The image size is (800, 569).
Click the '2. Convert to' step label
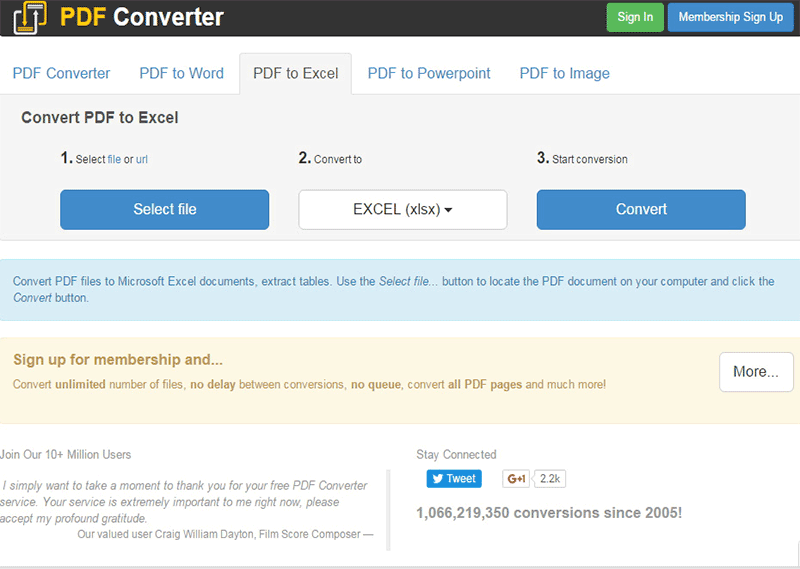click(330, 158)
